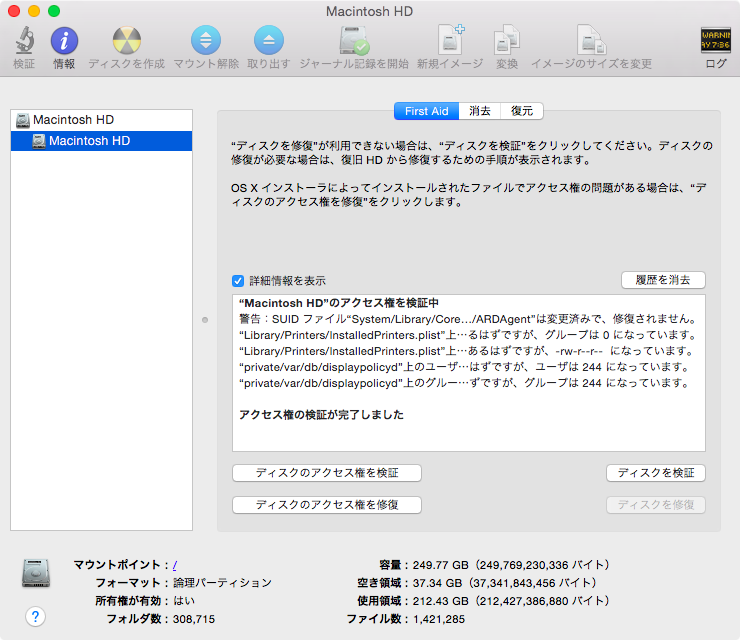Click the ディスクを検証 button
This screenshot has width=740, height=640.
(656, 473)
